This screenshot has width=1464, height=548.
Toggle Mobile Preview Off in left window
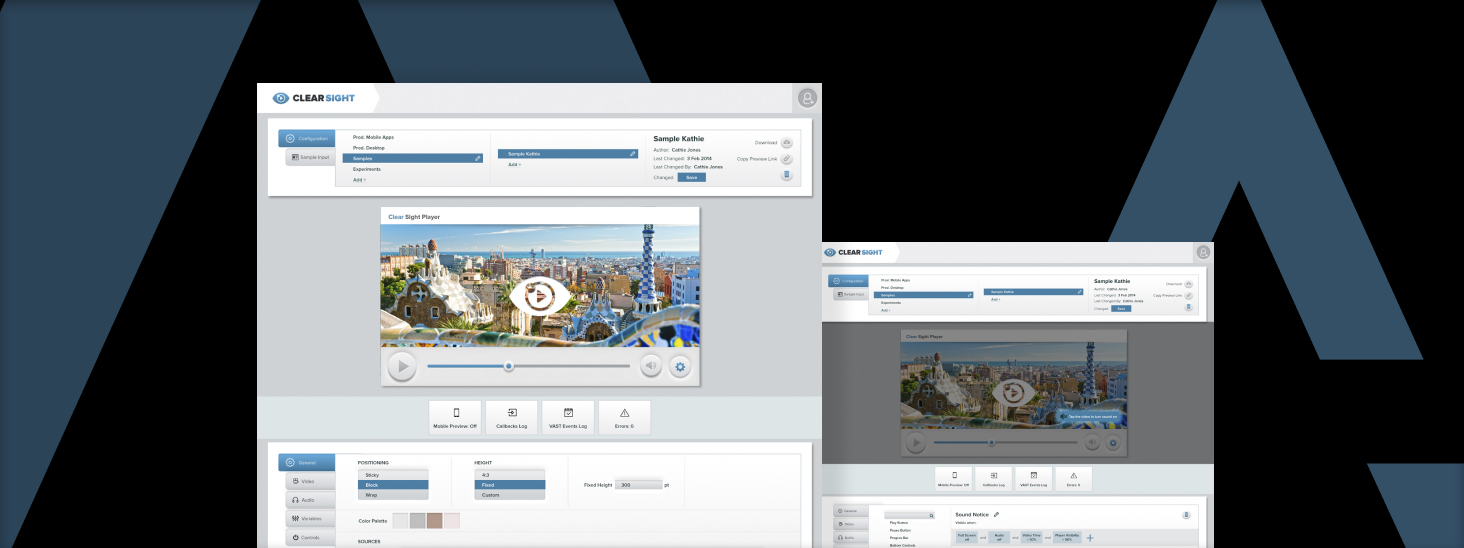pyautogui.click(x=456, y=417)
